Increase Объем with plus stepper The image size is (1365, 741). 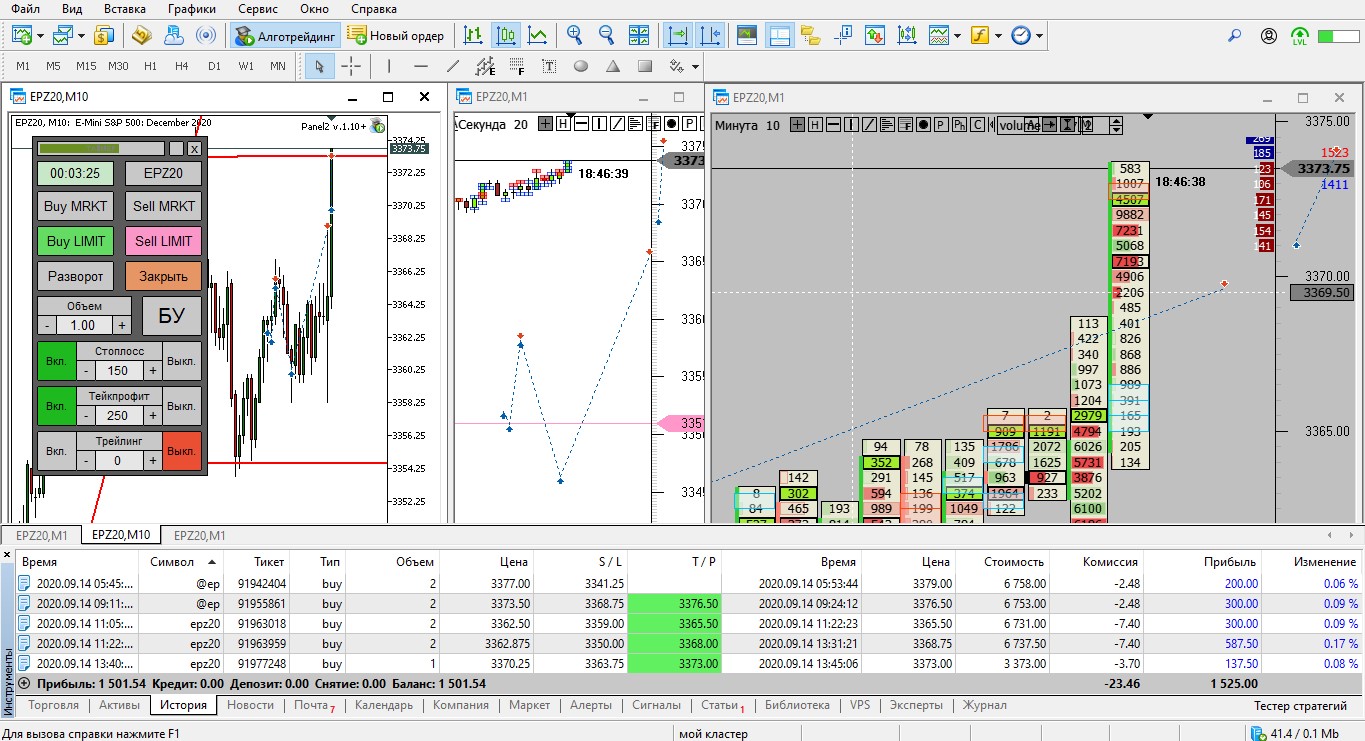coord(121,325)
